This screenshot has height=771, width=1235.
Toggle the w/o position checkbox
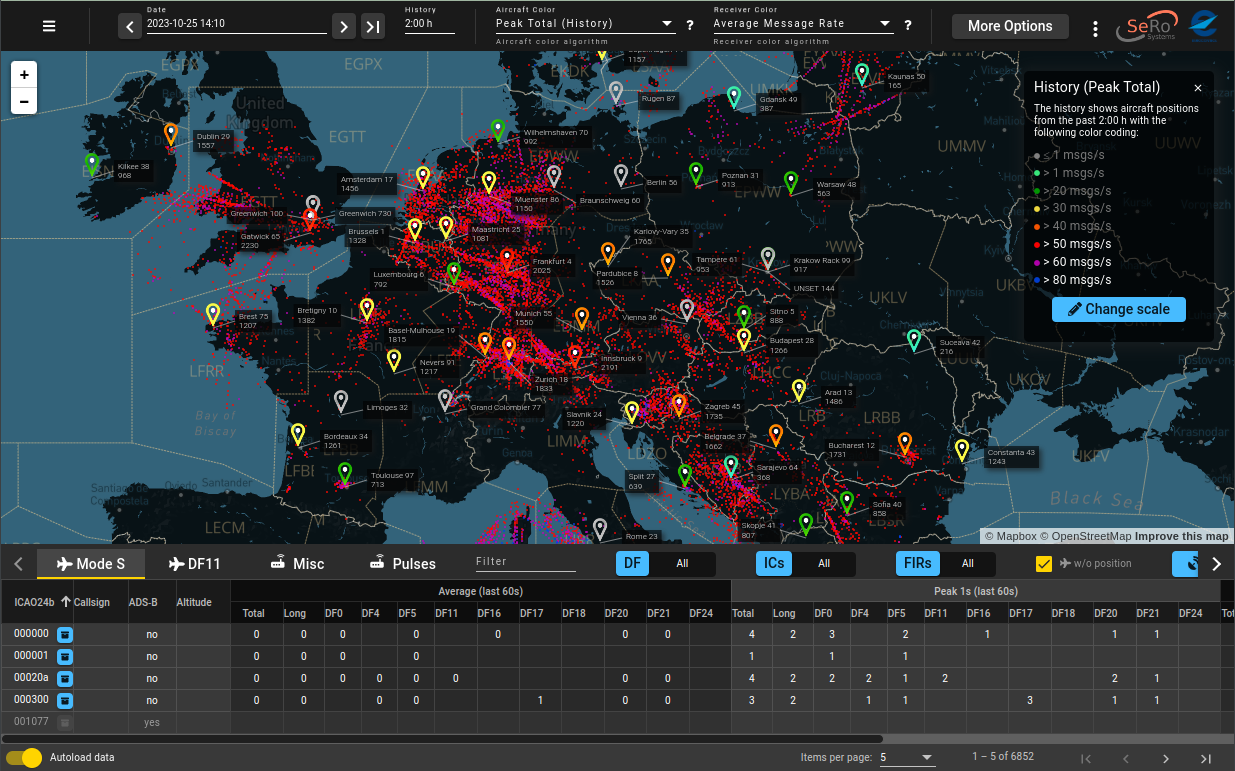point(1044,564)
